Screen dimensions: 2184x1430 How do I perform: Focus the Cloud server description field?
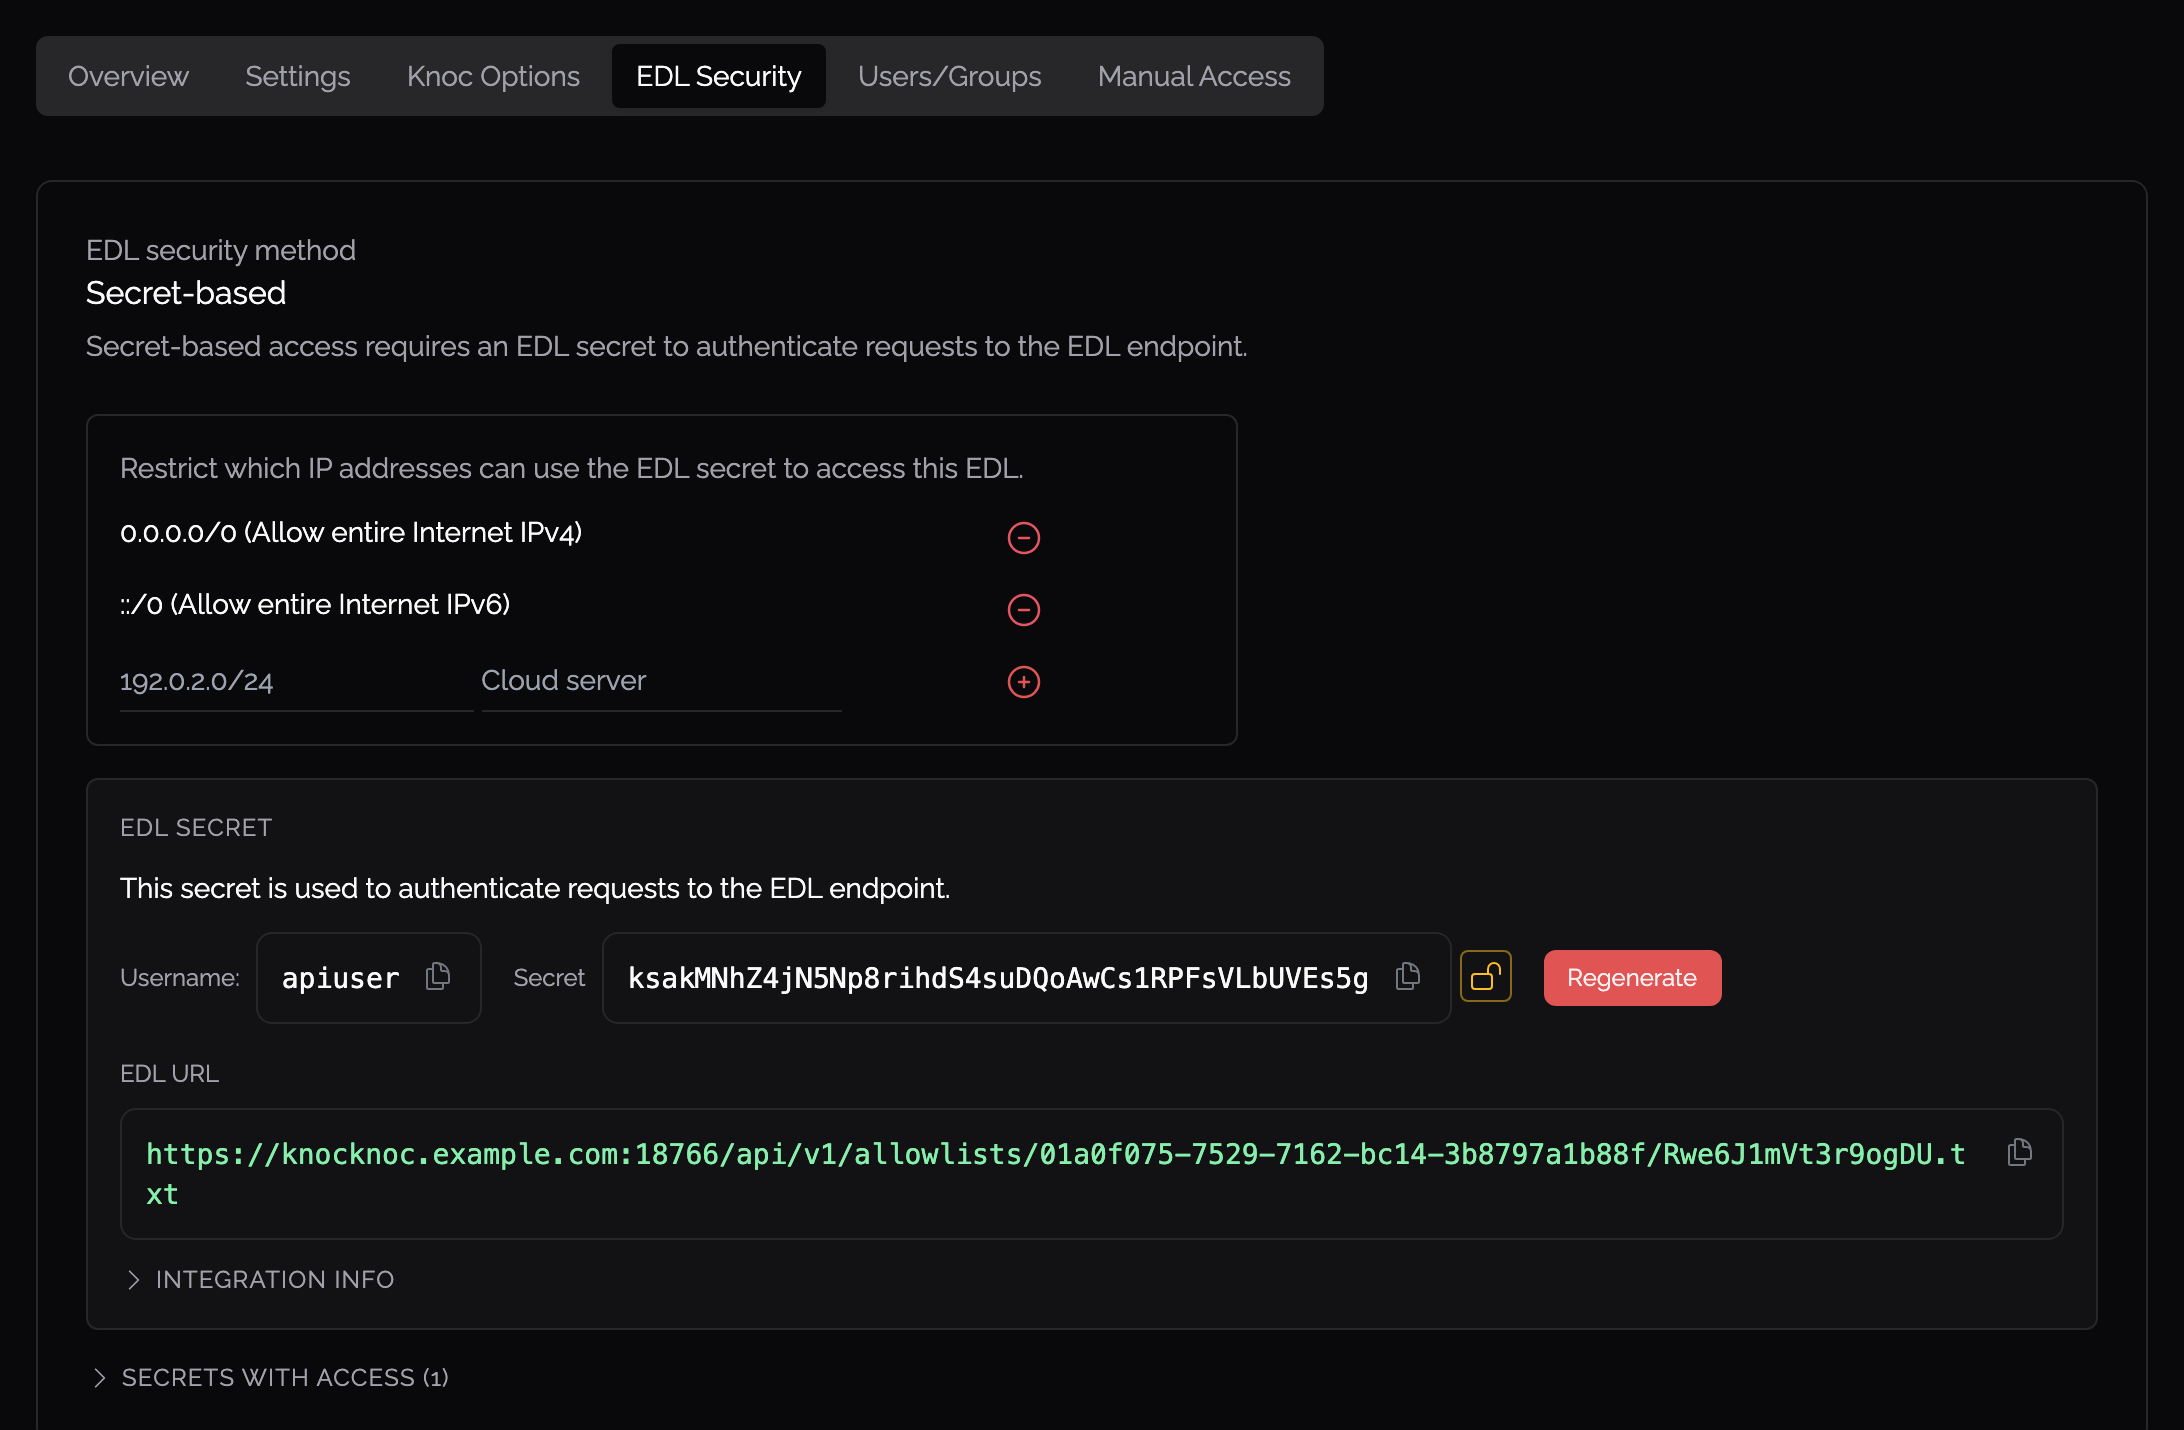(x=661, y=682)
